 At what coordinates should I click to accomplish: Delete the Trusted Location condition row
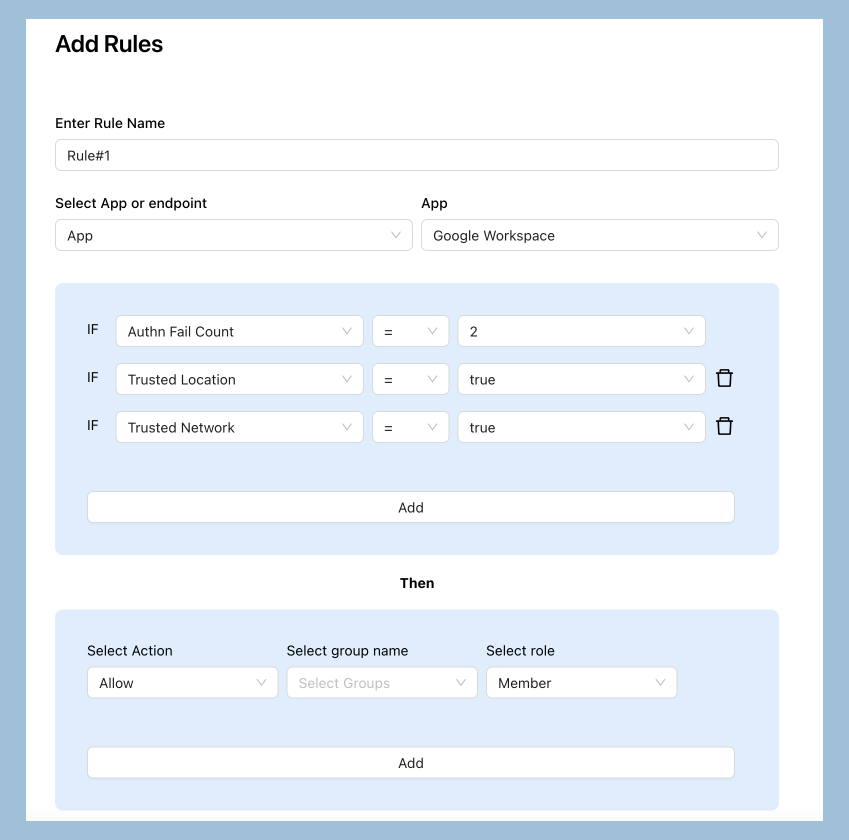click(x=725, y=379)
